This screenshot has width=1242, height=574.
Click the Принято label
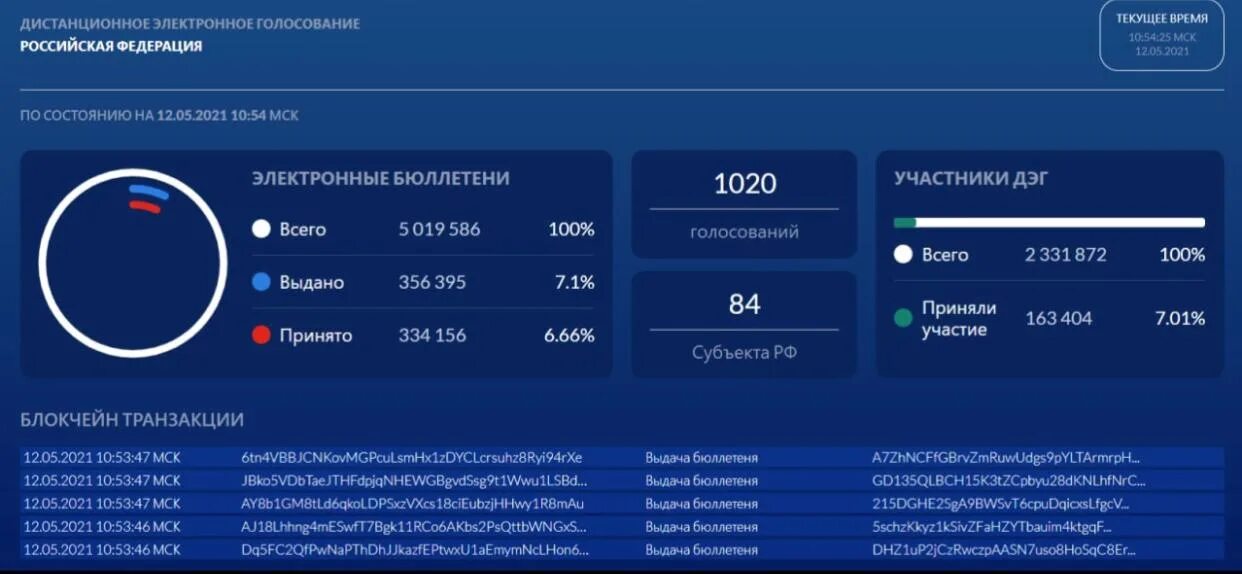(x=316, y=336)
